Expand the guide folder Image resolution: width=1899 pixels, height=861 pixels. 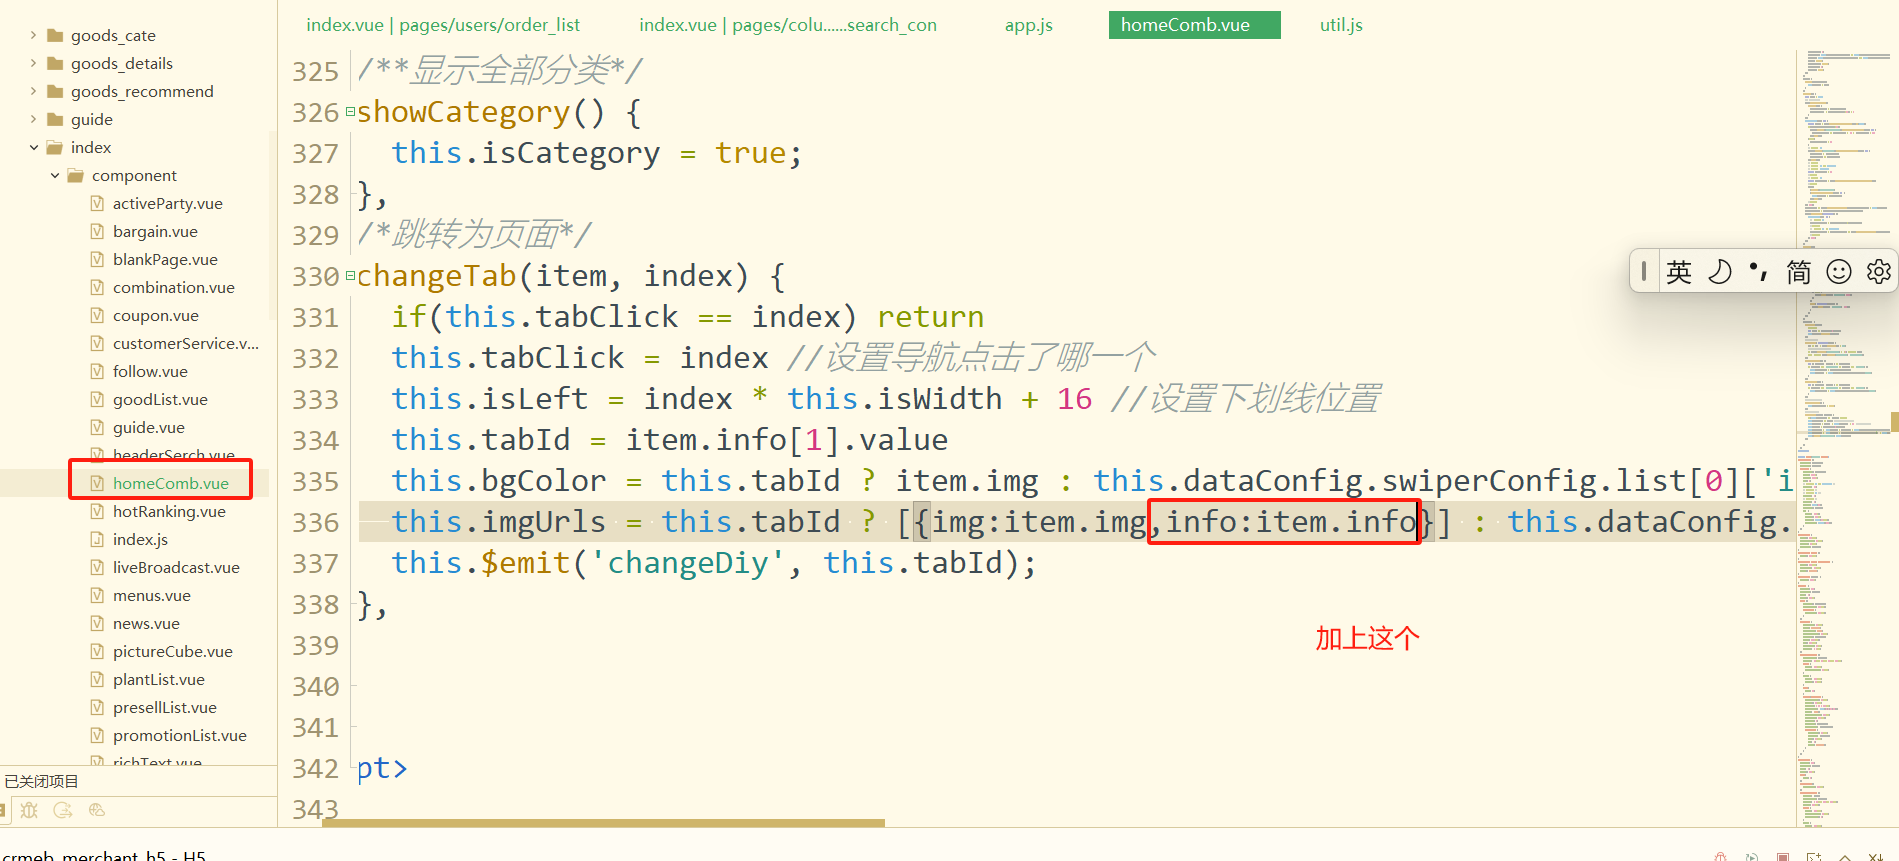tap(33, 119)
